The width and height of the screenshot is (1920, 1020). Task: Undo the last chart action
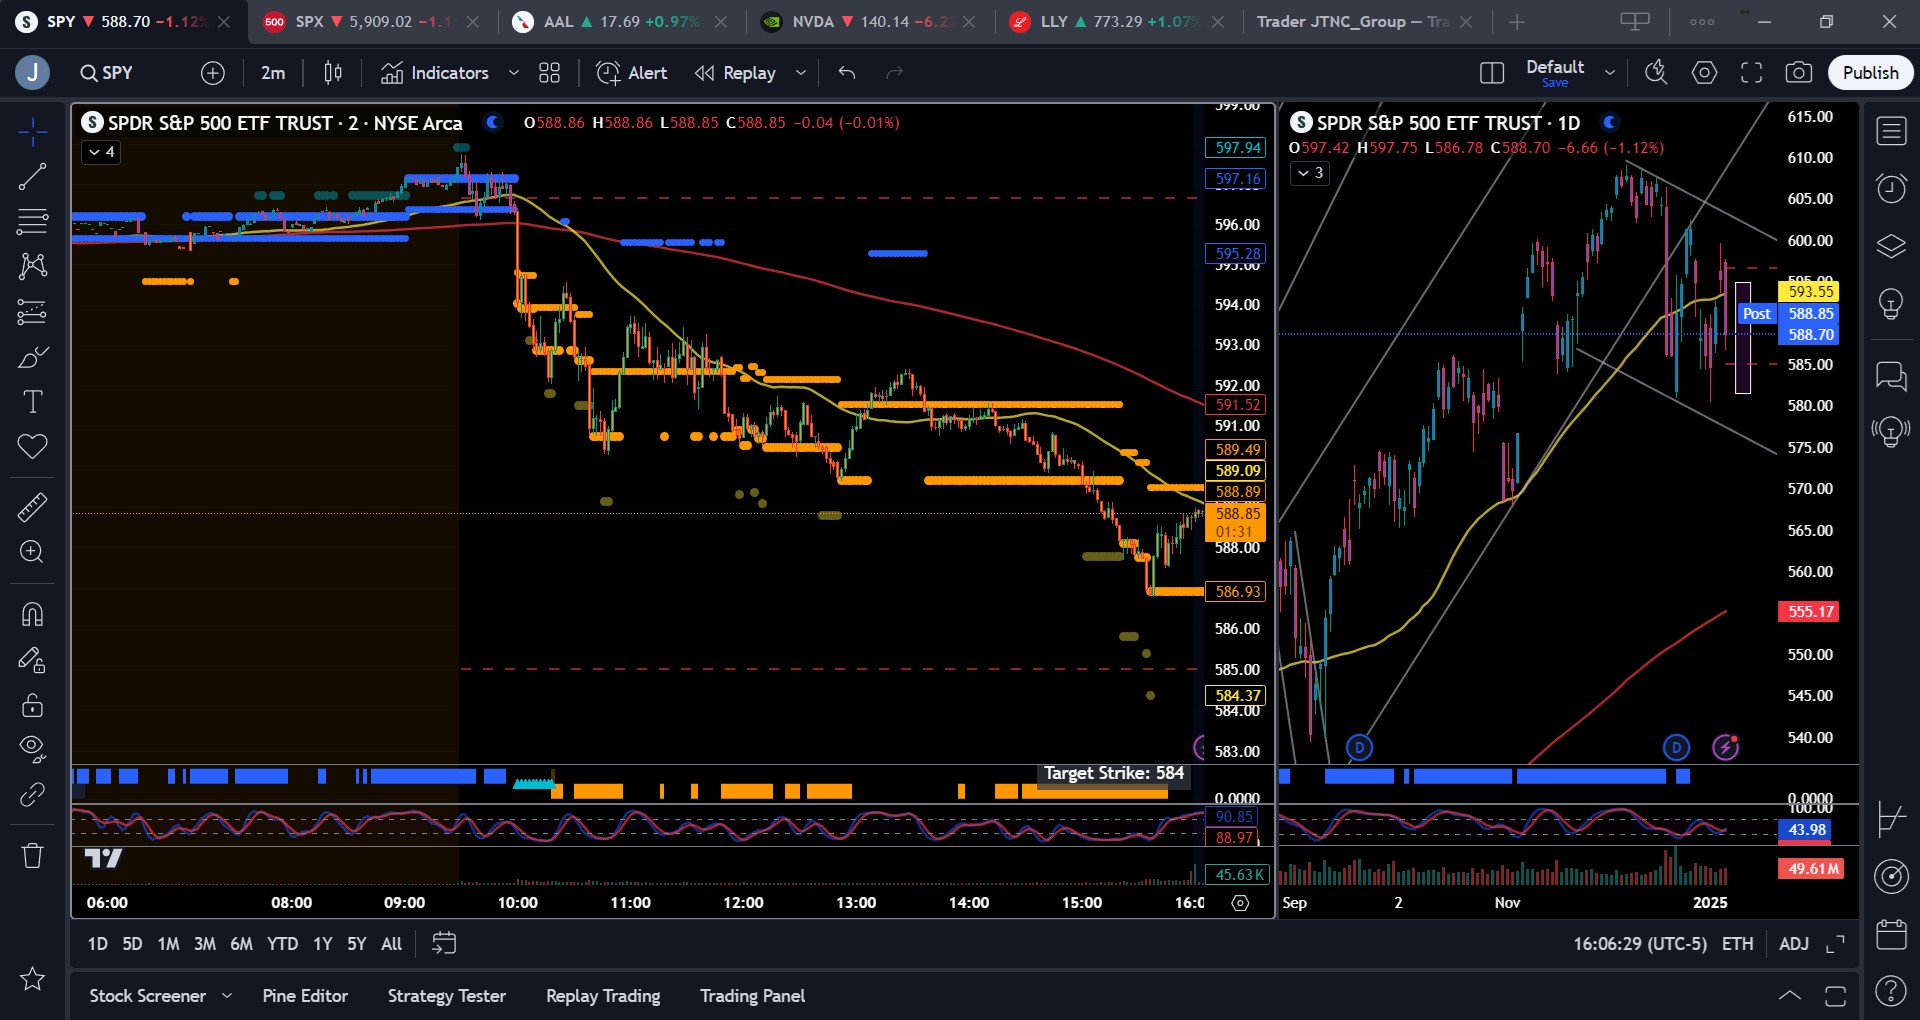tap(847, 73)
